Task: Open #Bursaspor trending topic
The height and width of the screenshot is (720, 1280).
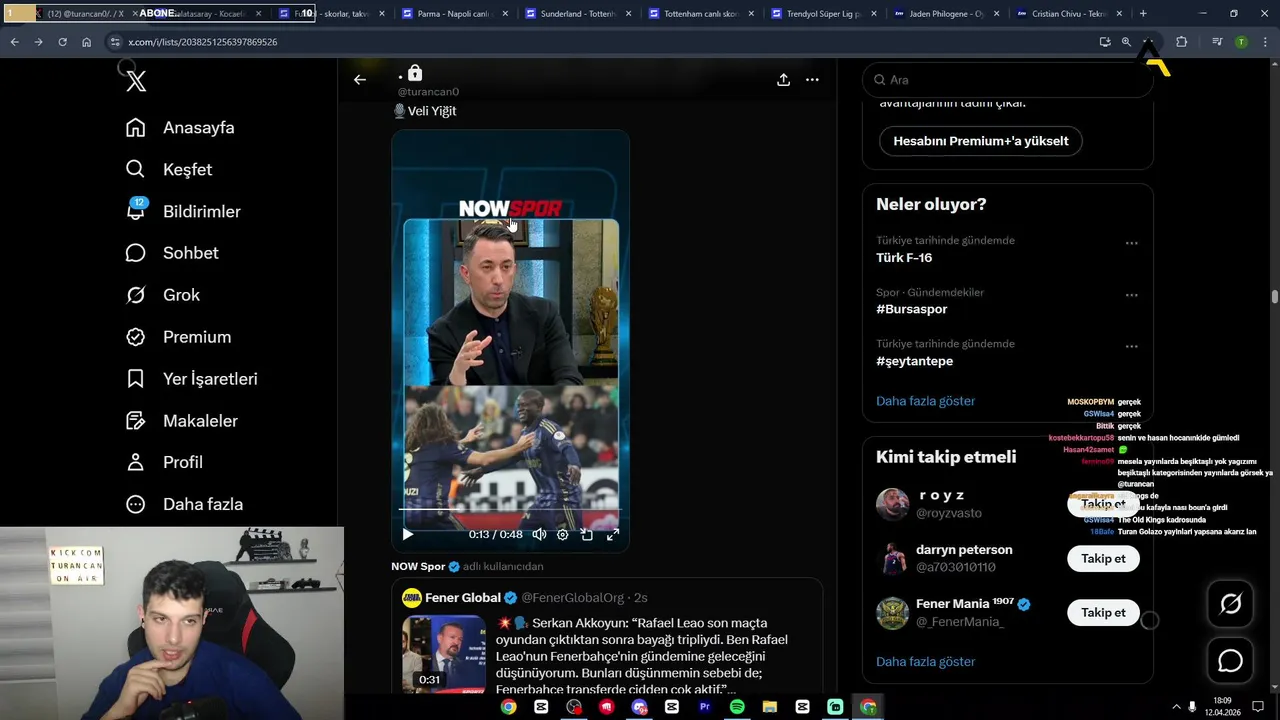Action: tap(912, 310)
